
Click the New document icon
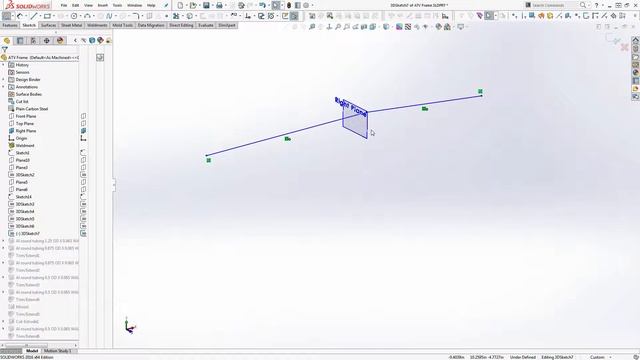pyautogui.click(x=180, y=5)
